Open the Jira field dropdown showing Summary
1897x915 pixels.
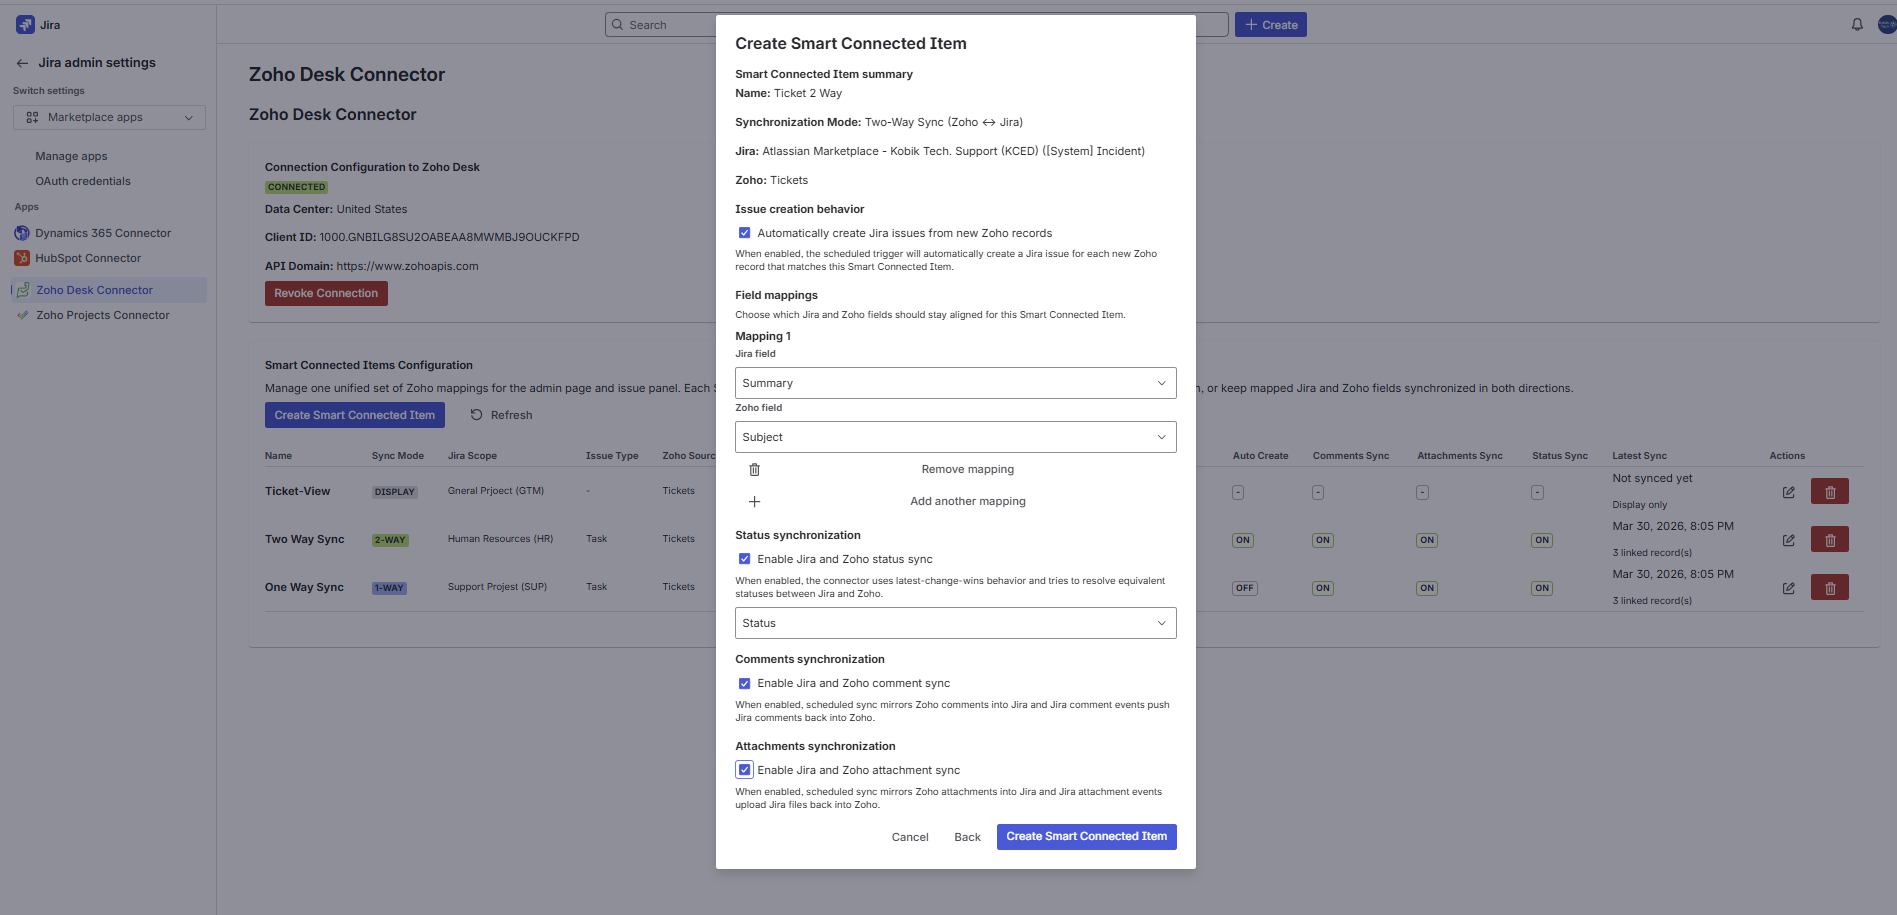tap(954, 382)
